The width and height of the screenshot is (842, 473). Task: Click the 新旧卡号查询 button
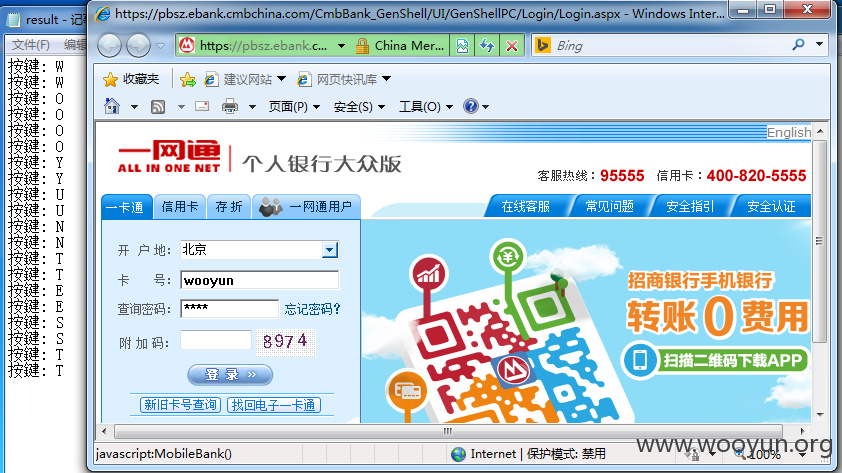pyautogui.click(x=180, y=405)
